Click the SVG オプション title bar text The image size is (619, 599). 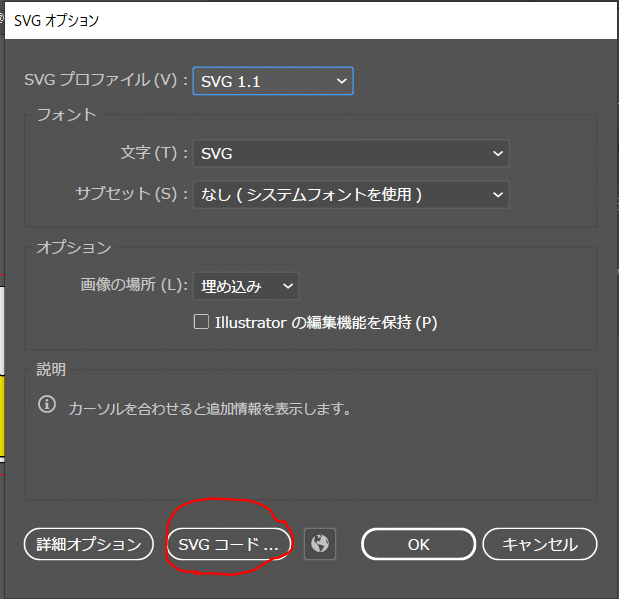56,21
